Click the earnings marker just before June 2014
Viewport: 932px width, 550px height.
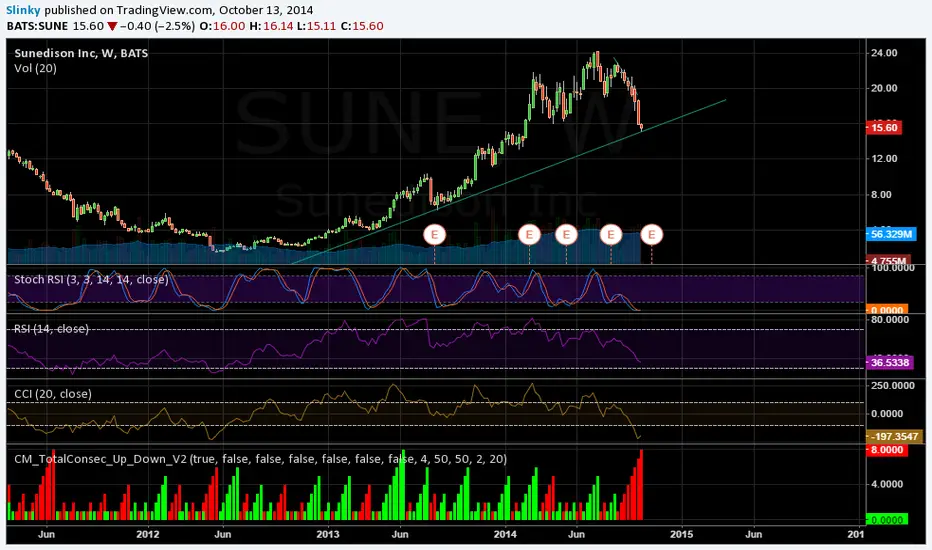pos(566,234)
